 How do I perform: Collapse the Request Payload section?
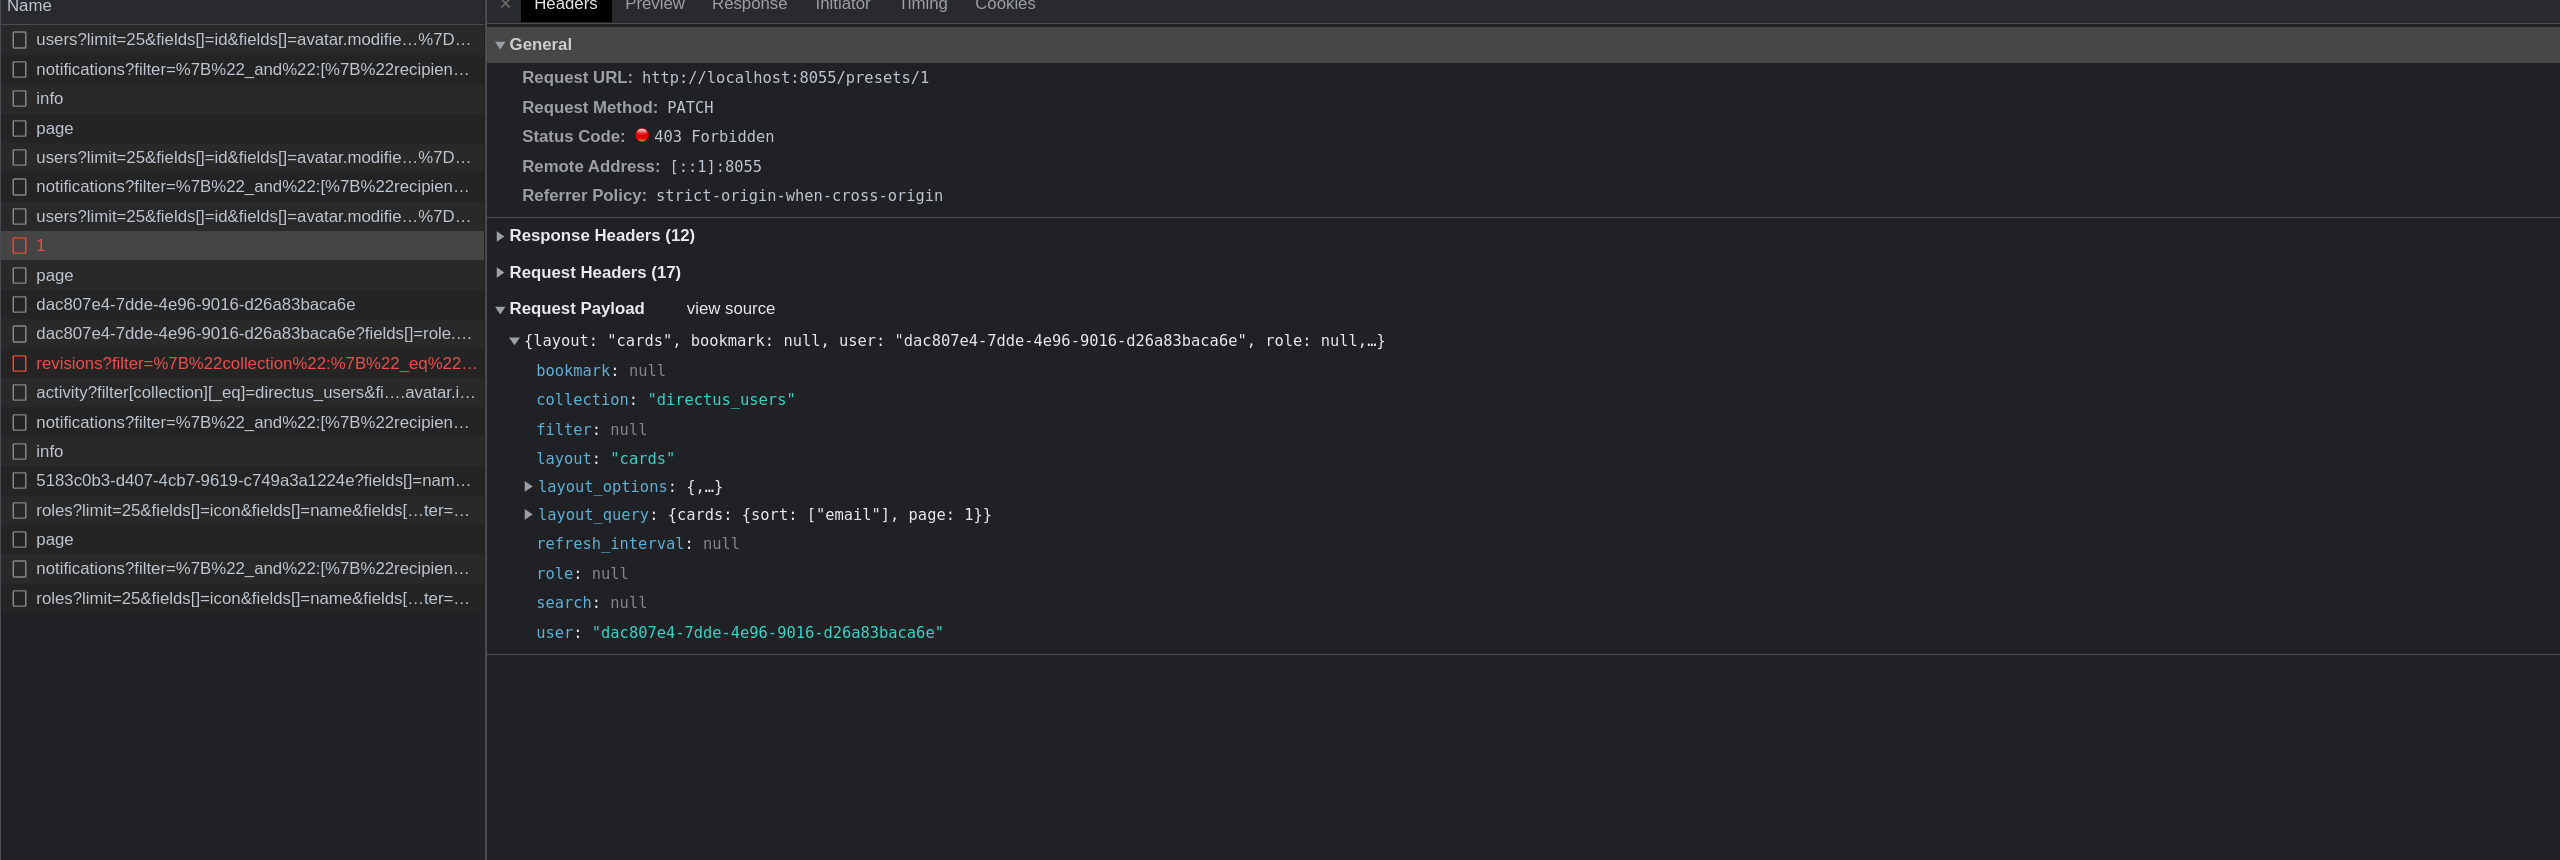pyautogui.click(x=500, y=310)
